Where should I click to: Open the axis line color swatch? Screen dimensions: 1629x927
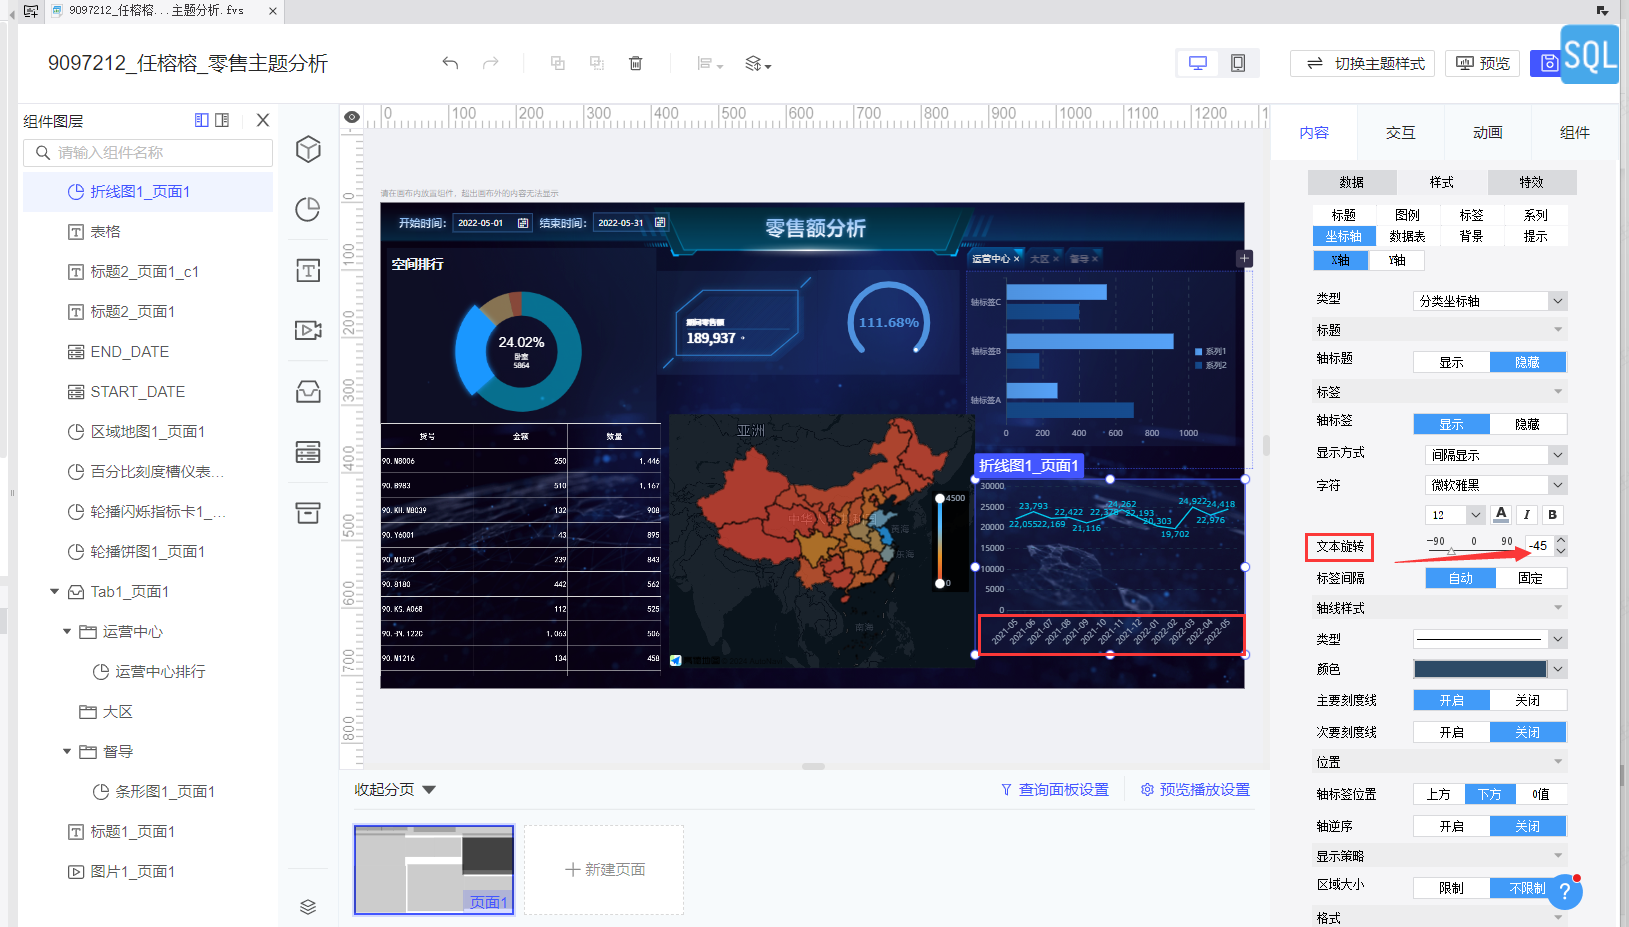pos(1480,669)
